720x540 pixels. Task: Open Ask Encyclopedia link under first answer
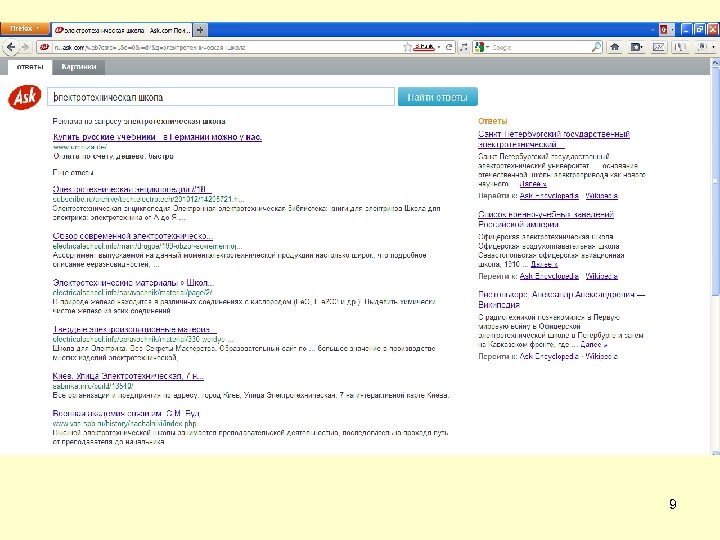(549, 196)
